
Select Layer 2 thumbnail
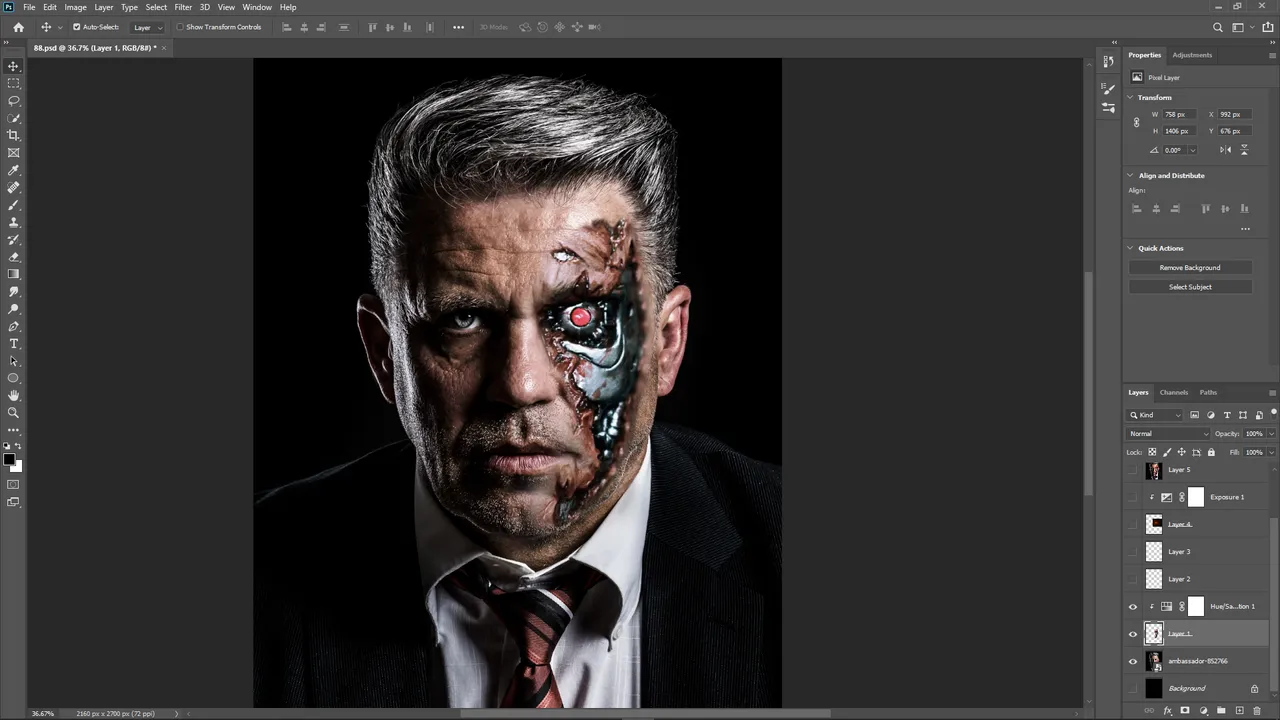click(1154, 579)
